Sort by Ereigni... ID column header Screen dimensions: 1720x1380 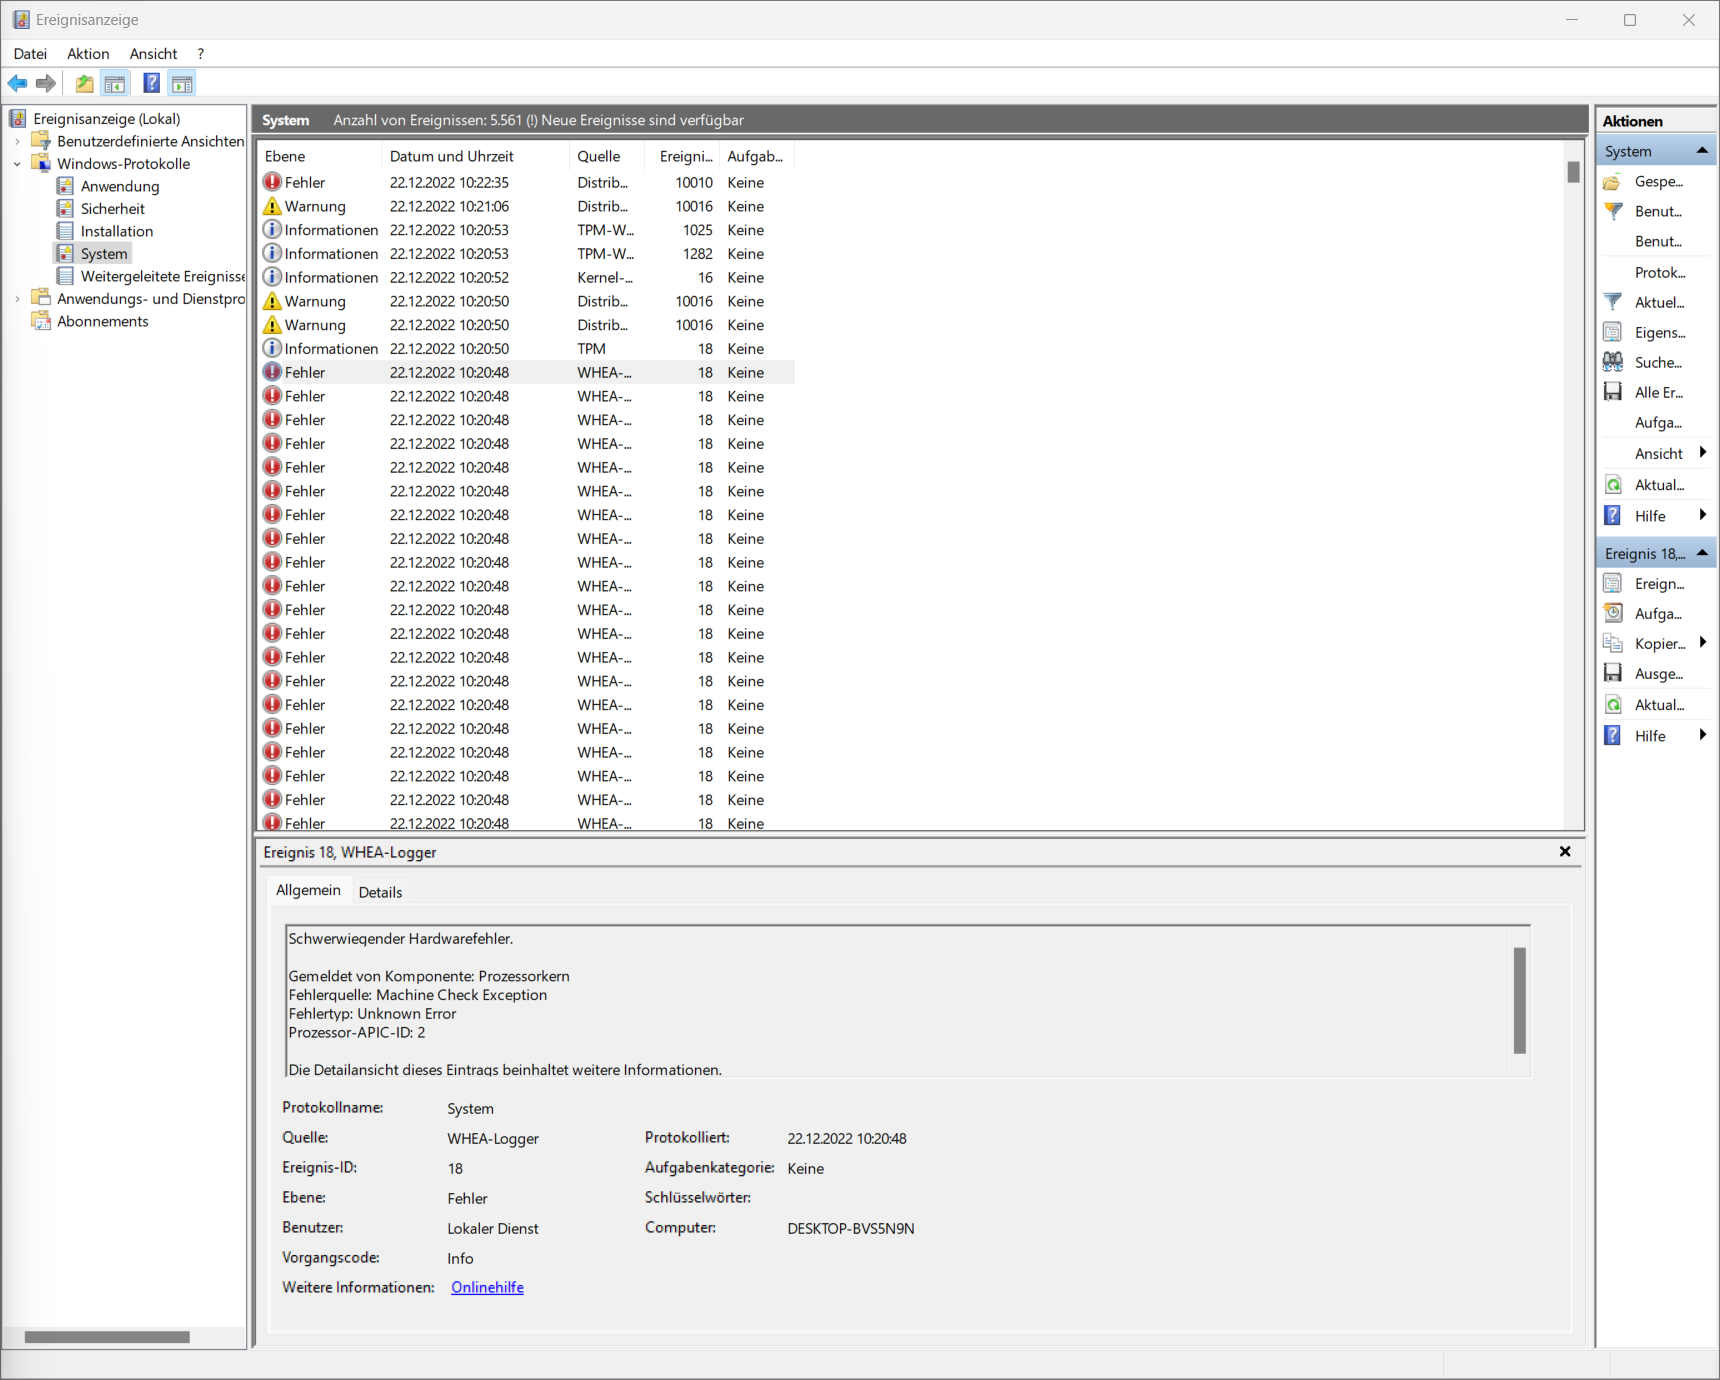coord(682,156)
